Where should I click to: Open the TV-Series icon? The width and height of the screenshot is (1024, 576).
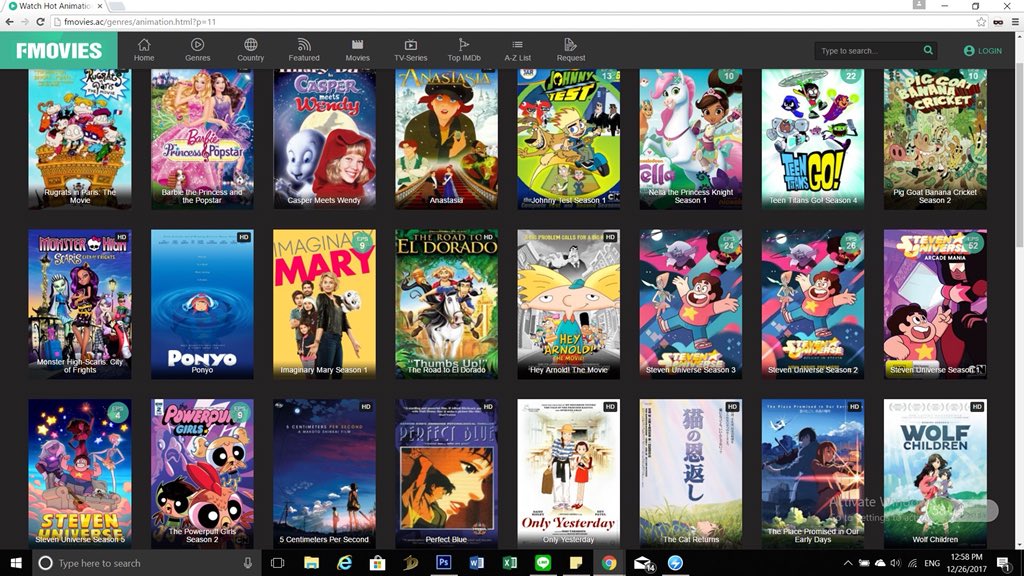pyautogui.click(x=410, y=44)
